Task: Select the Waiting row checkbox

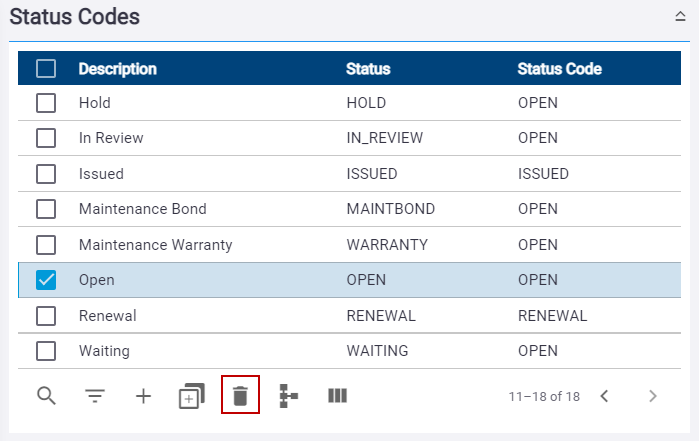Action: coord(46,351)
